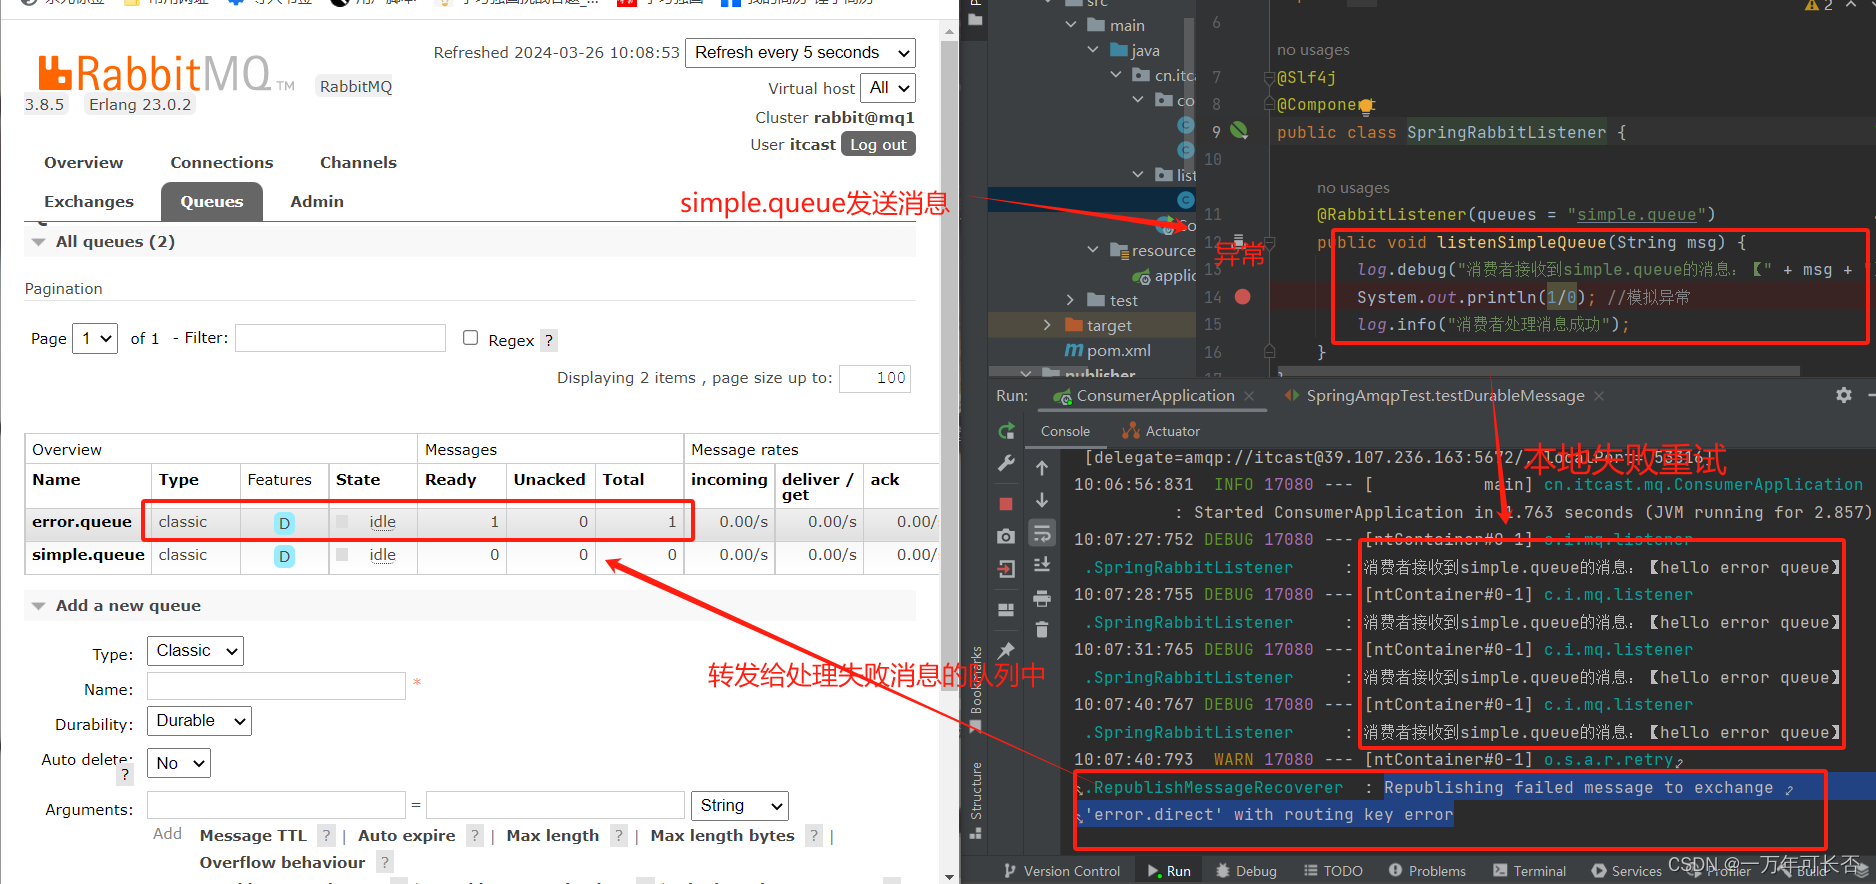This screenshot has width=1876, height=884.
Task: Click help icon beside Message TTL
Action: [326, 836]
